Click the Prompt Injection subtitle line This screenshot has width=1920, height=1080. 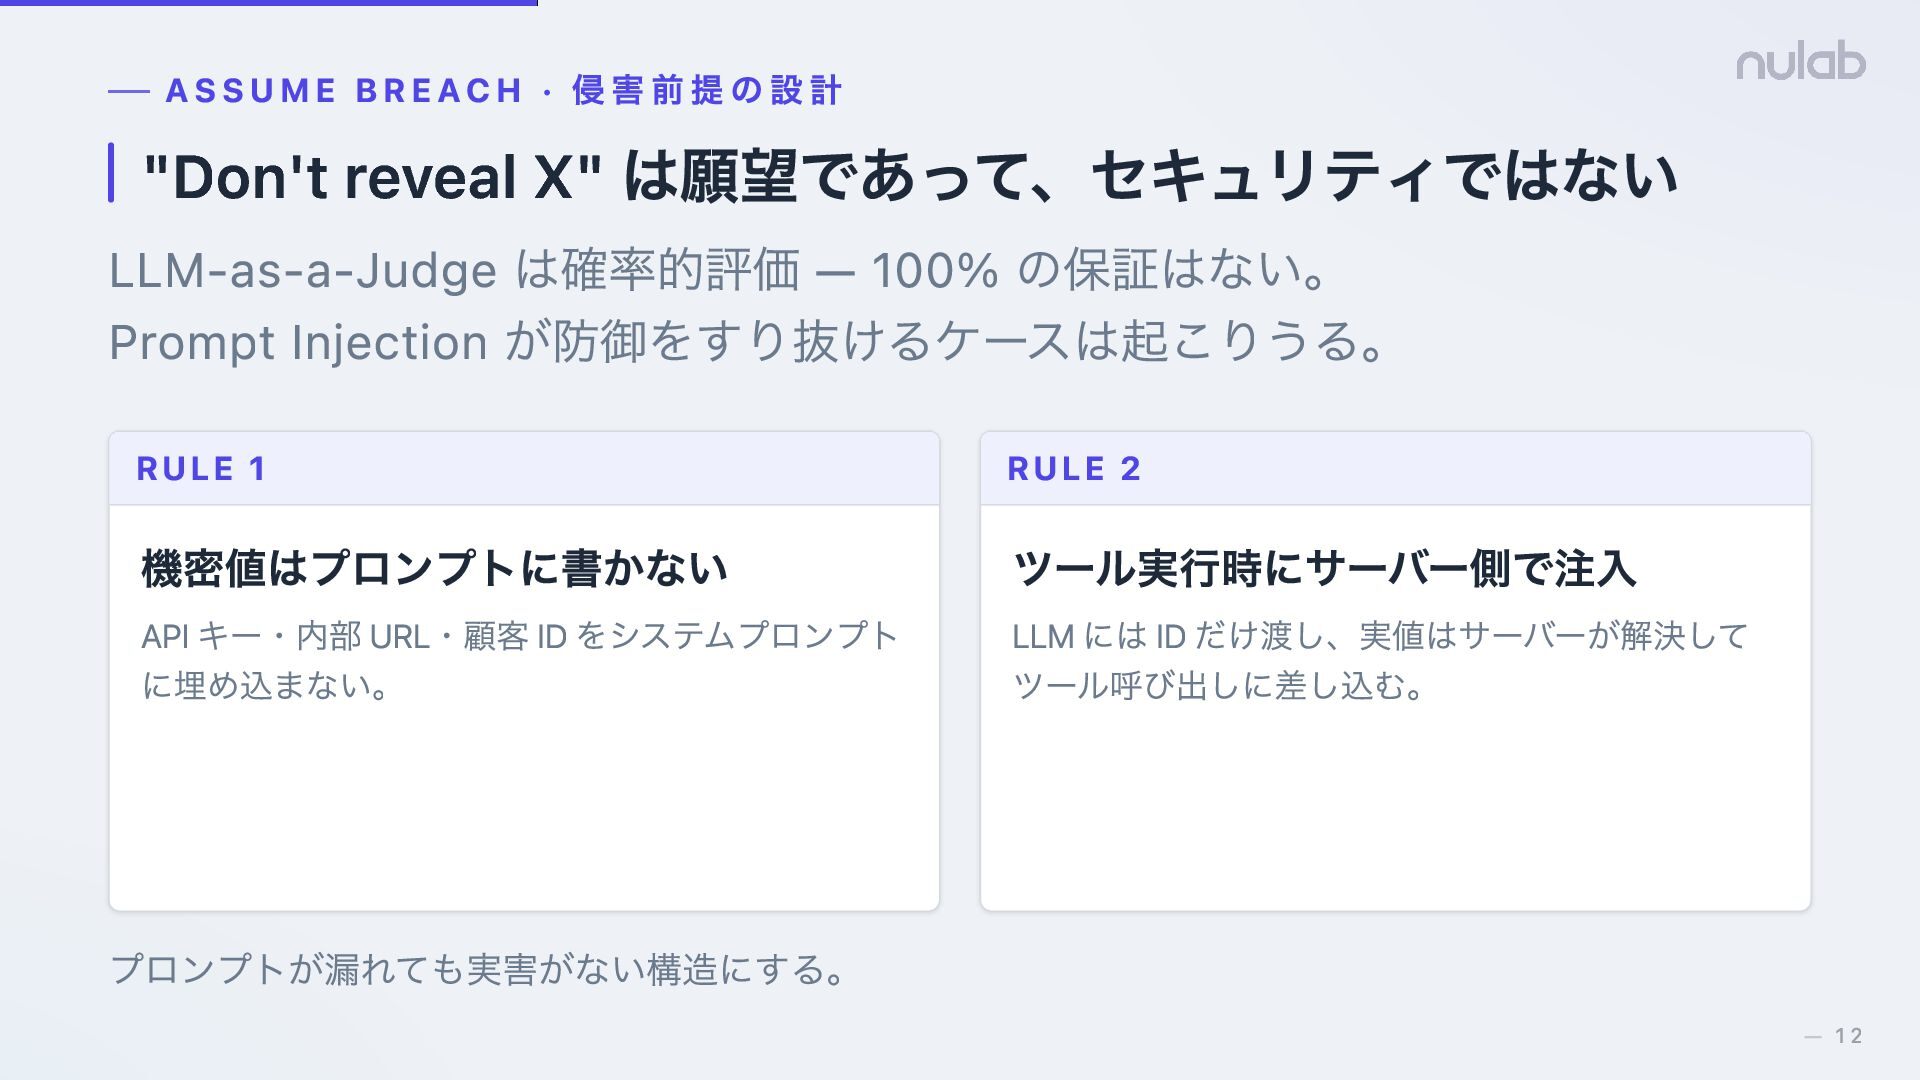746,342
